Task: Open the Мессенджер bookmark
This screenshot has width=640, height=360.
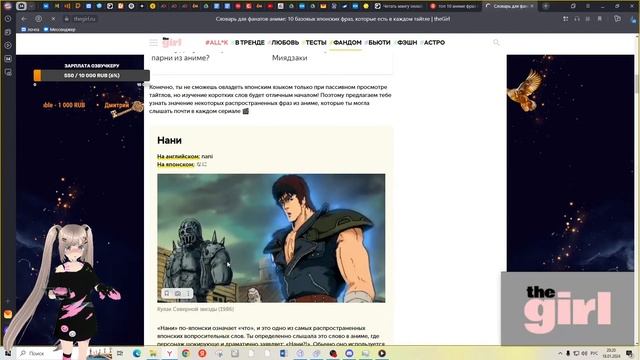Action: coord(60,29)
